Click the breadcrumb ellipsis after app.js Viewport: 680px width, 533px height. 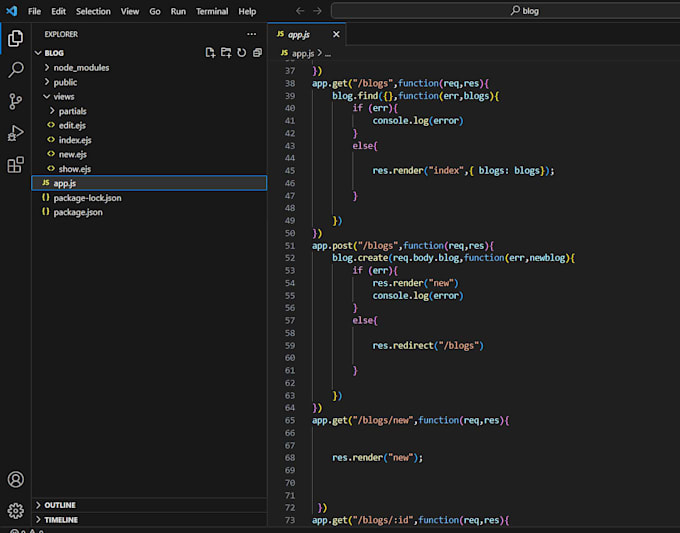point(328,53)
